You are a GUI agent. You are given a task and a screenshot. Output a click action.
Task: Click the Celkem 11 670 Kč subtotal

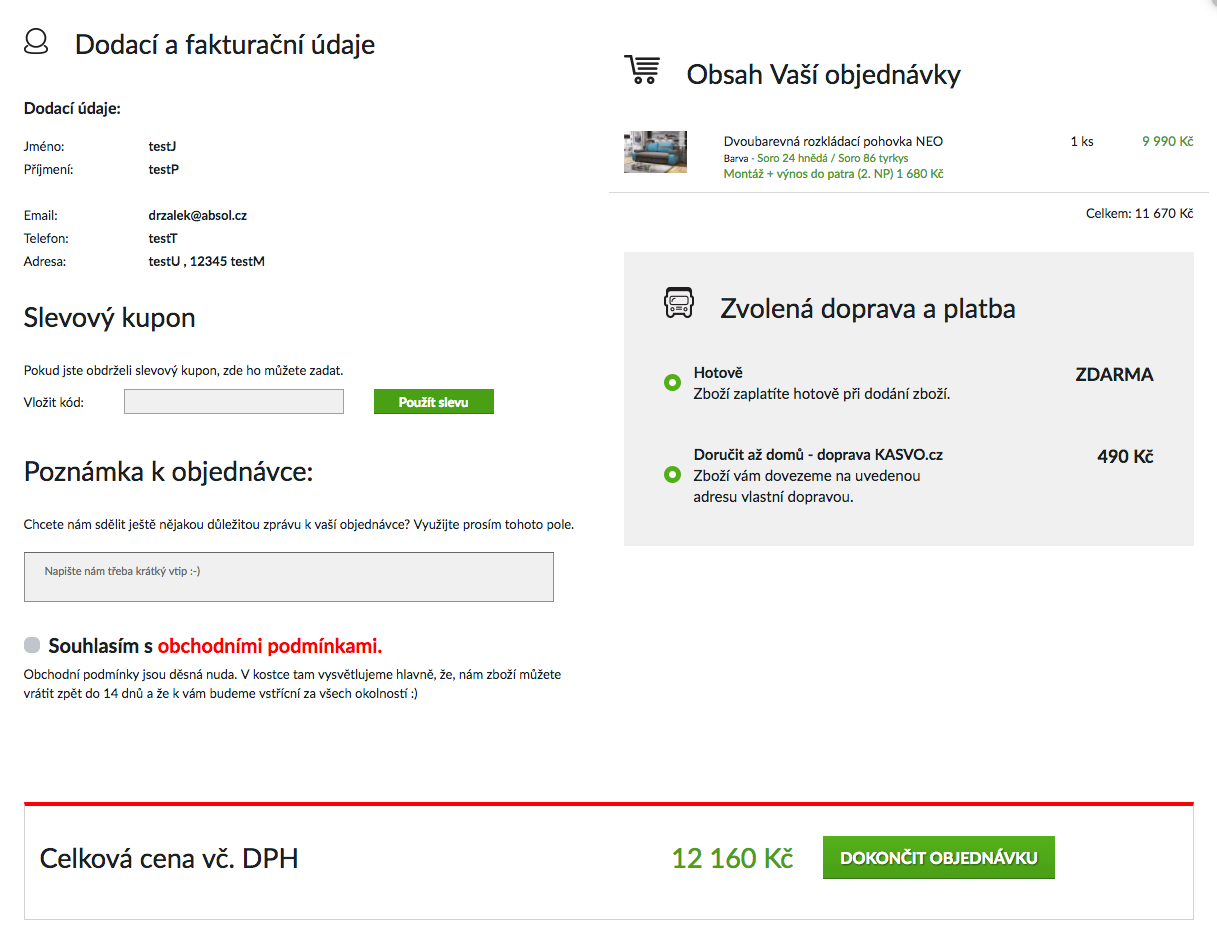(1140, 214)
